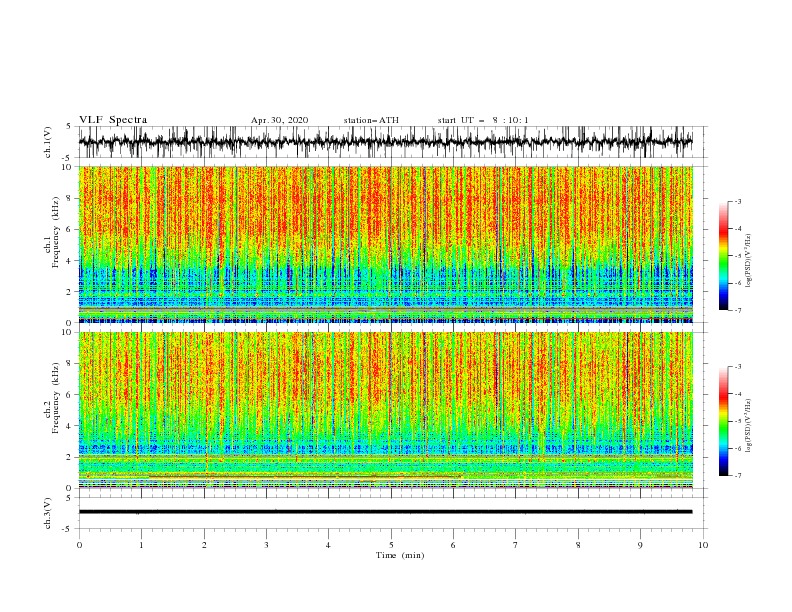Click the ch.1 spectrogram plot area

pos(385,244)
